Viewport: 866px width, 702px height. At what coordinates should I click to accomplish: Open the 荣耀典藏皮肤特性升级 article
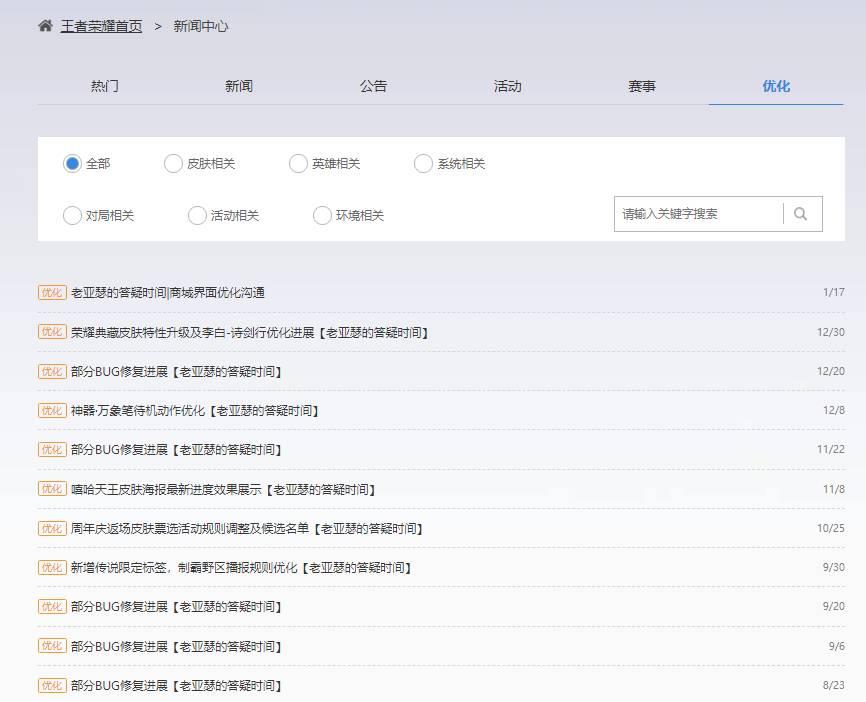pyautogui.click(x=250, y=331)
